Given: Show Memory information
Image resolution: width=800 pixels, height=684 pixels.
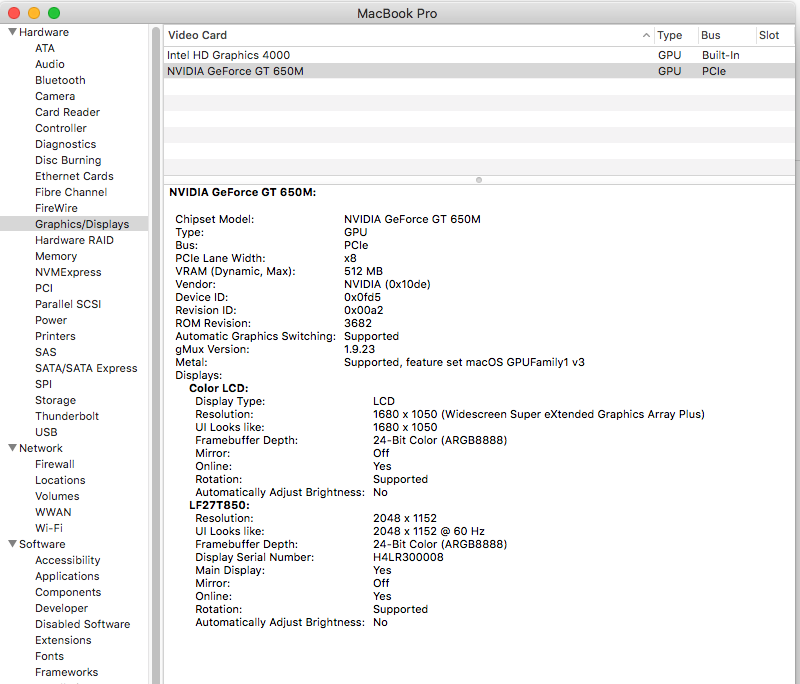Looking at the screenshot, I should (x=56, y=256).
